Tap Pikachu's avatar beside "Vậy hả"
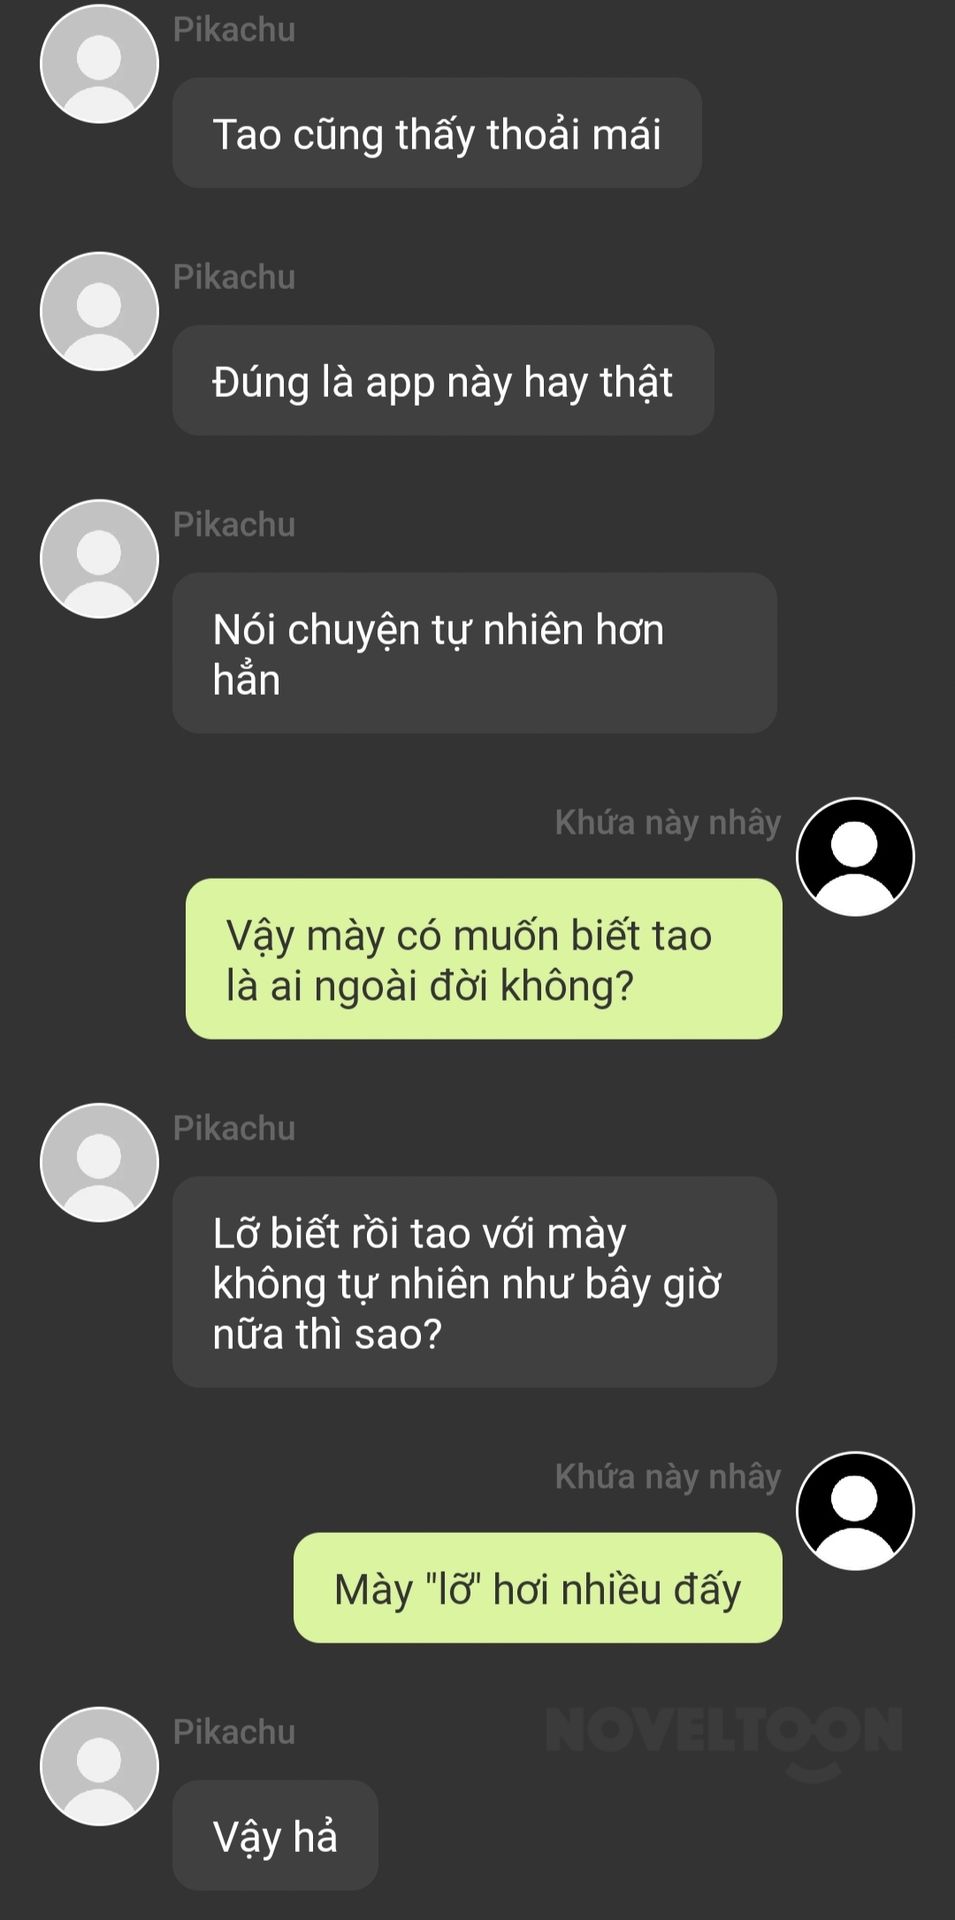Viewport: 955px width, 1920px height. pos(99,1767)
